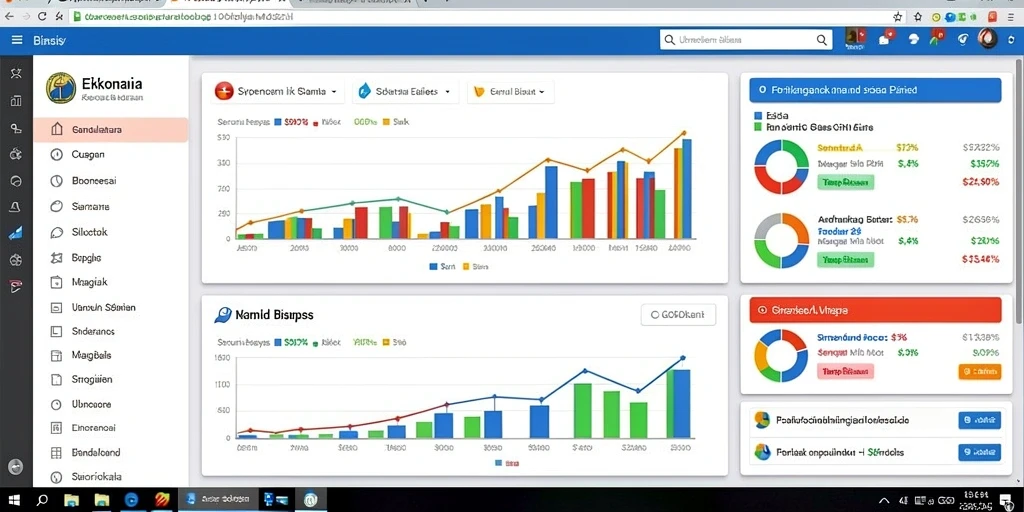
Task: Click the blue chart icon in dark sidebar
Action: click(x=16, y=234)
